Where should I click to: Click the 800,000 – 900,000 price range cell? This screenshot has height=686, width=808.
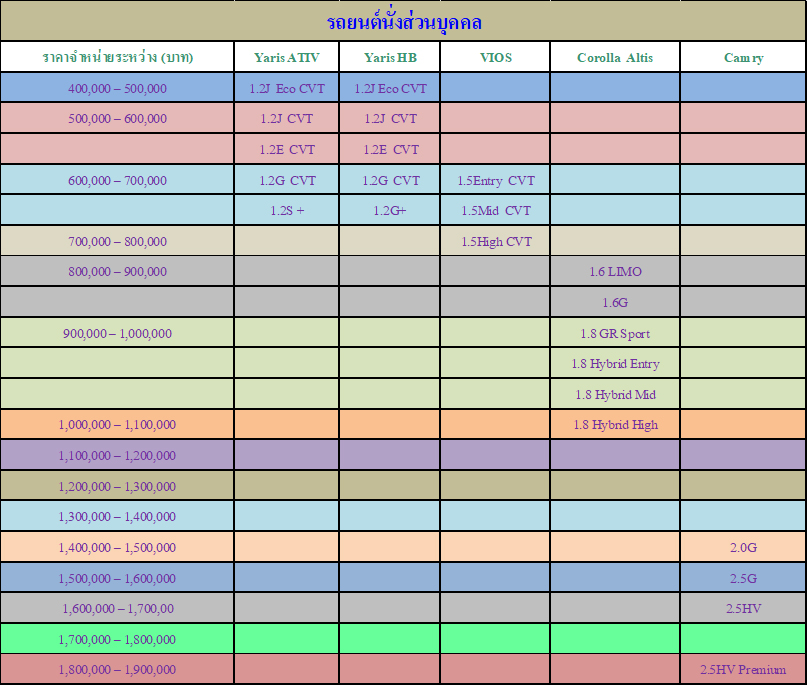117,271
